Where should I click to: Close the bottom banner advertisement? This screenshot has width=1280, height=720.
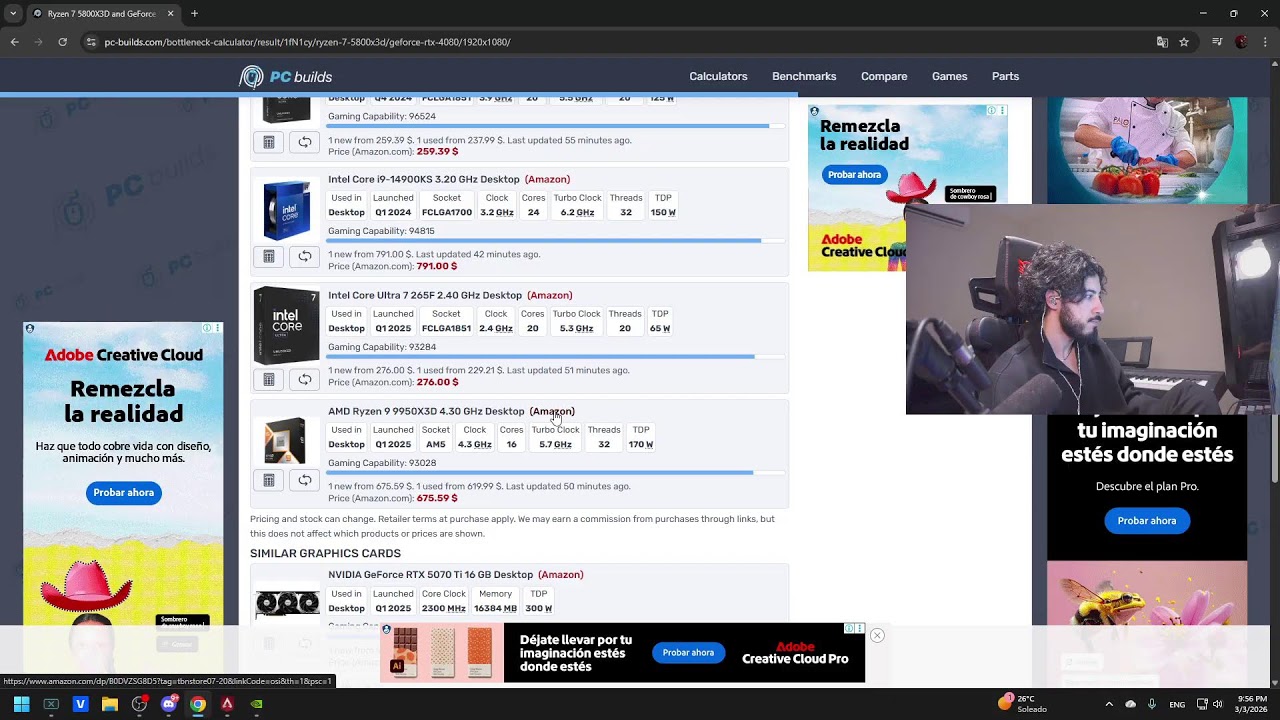877,636
